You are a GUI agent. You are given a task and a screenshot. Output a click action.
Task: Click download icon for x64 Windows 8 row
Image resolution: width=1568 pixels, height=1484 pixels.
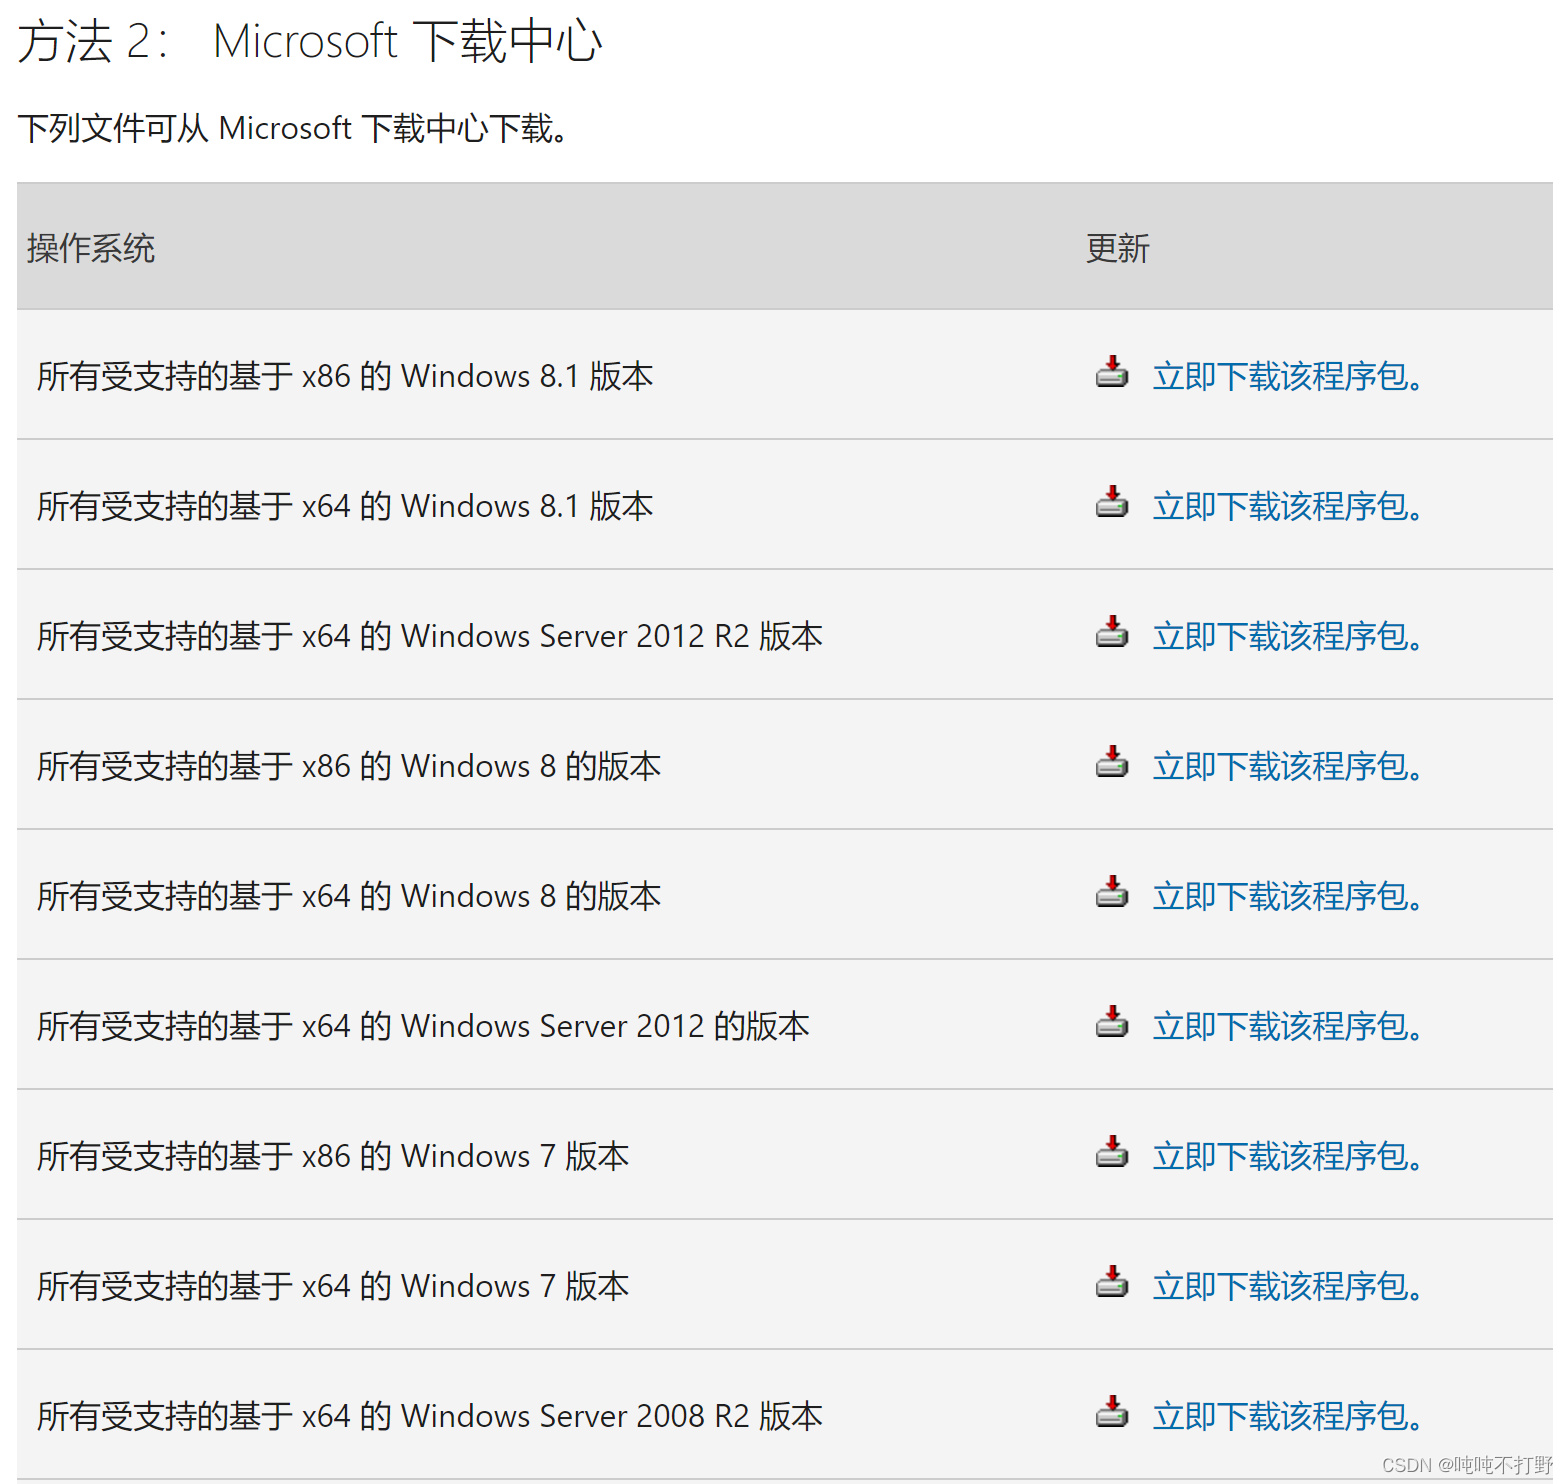1111,892
